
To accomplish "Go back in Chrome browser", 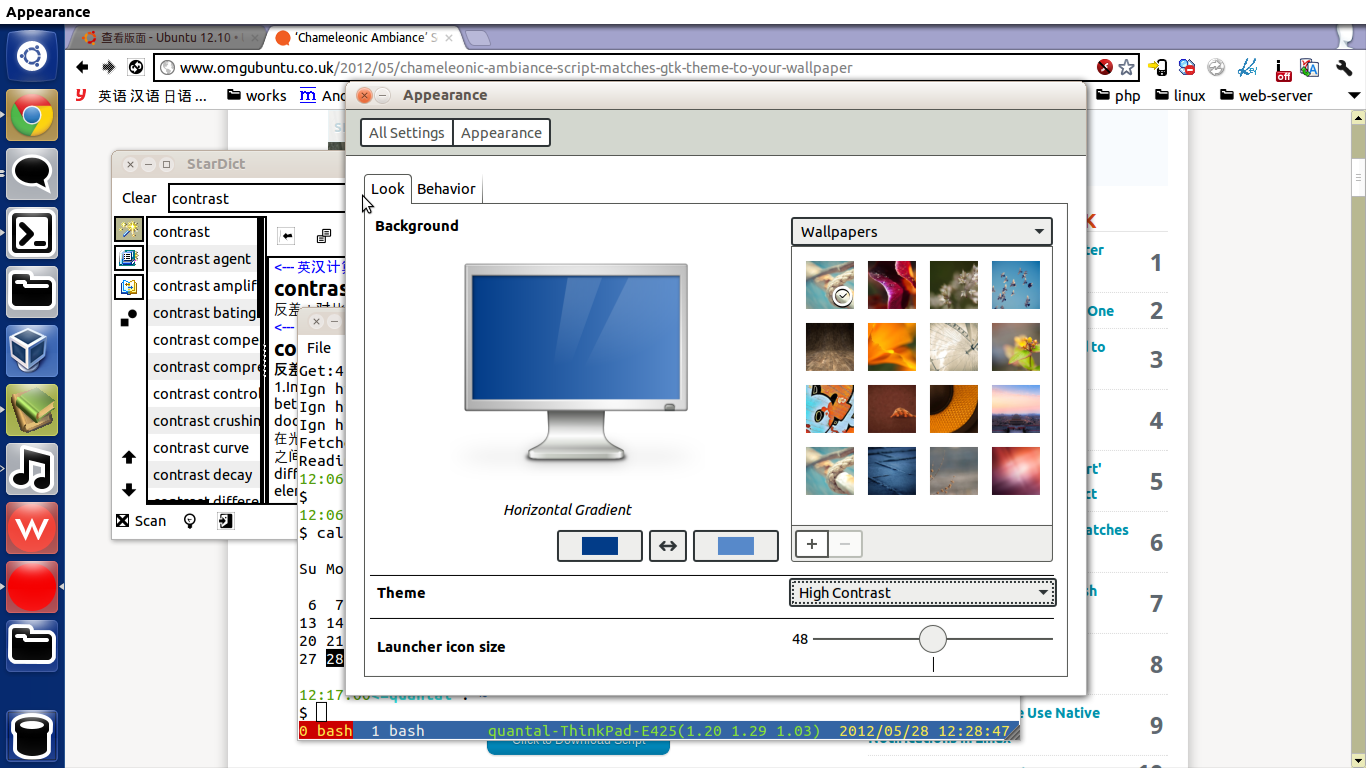I will [x=82, y=67].
